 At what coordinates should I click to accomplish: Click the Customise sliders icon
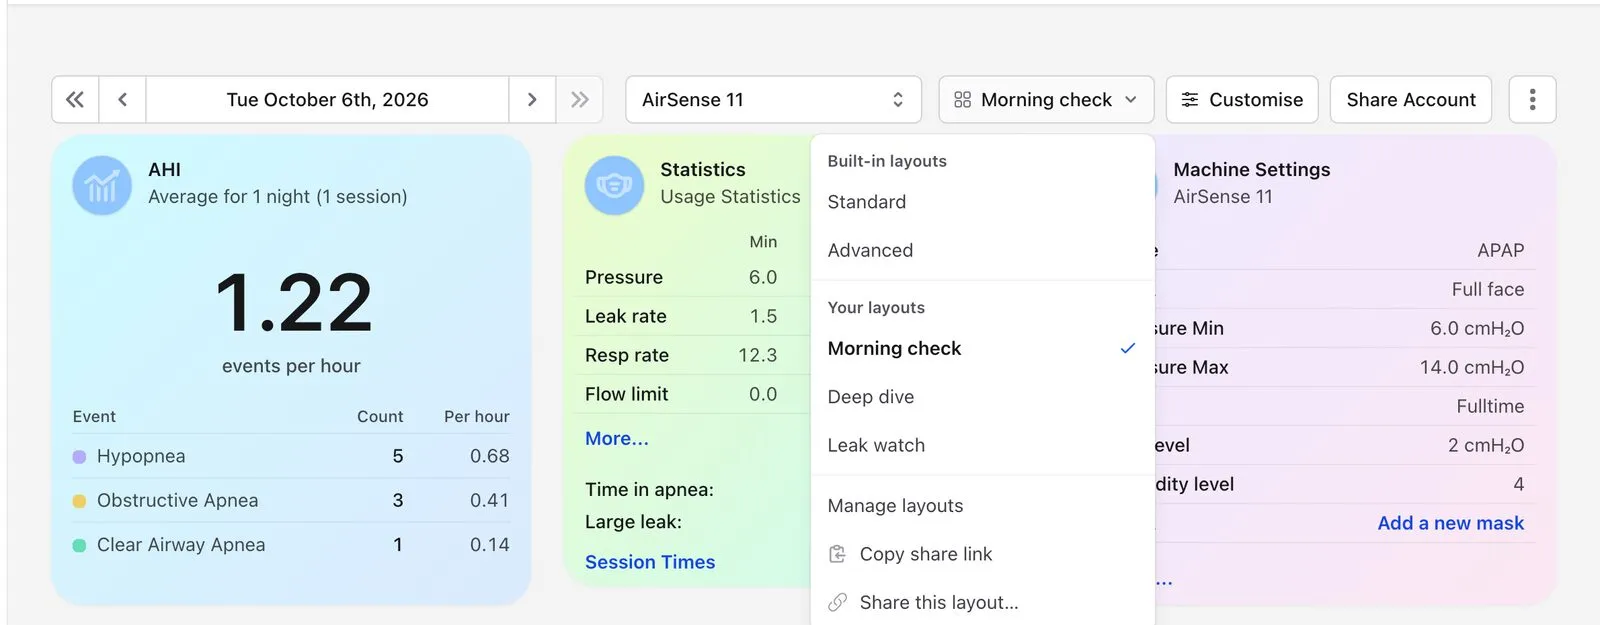(x=1190, y=100)
